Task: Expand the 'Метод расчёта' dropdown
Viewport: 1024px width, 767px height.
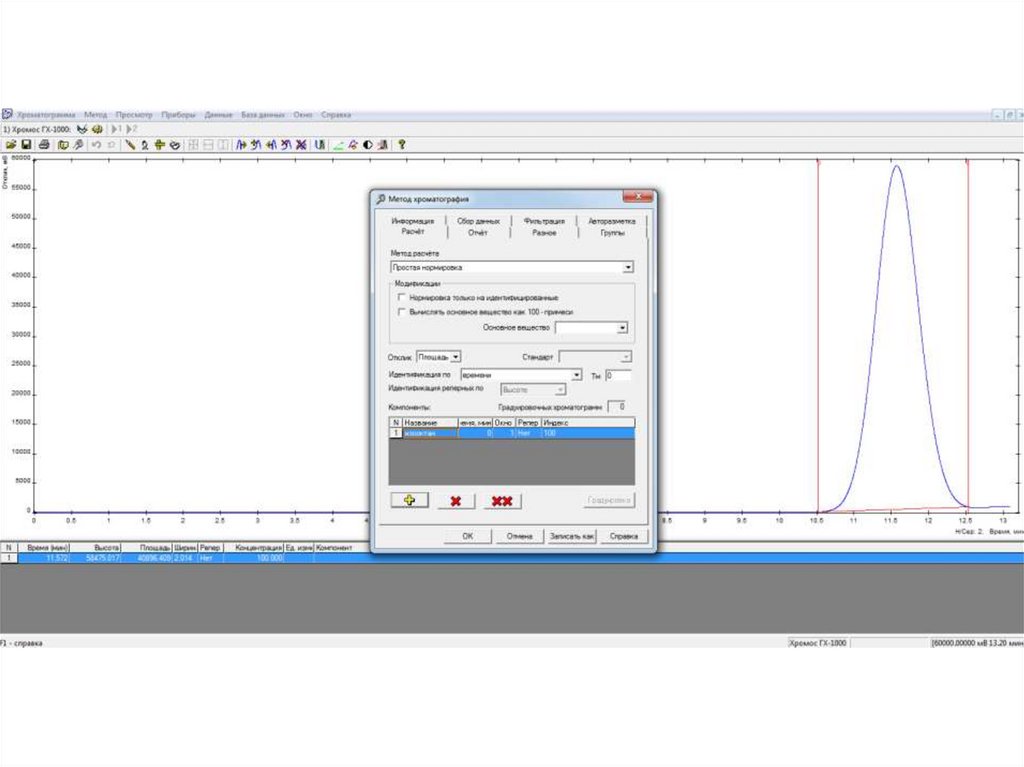Action: click(x=627, y=268)
